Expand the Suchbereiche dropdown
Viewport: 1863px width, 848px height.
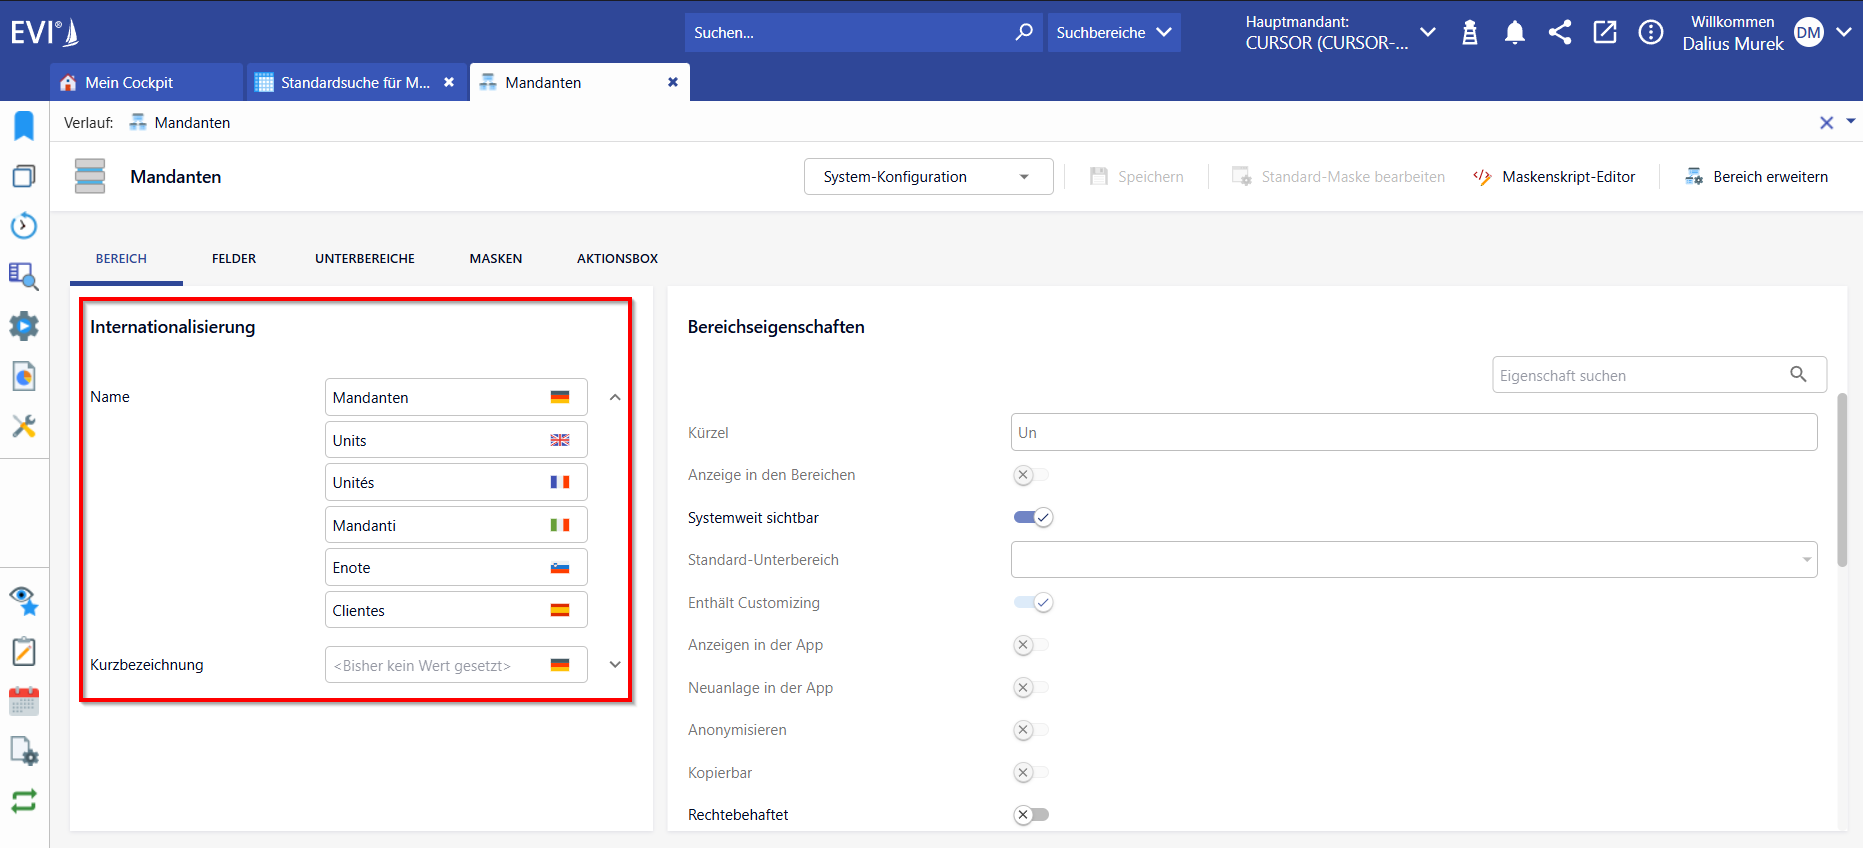pyautogui.click(x=1114, y=33)
